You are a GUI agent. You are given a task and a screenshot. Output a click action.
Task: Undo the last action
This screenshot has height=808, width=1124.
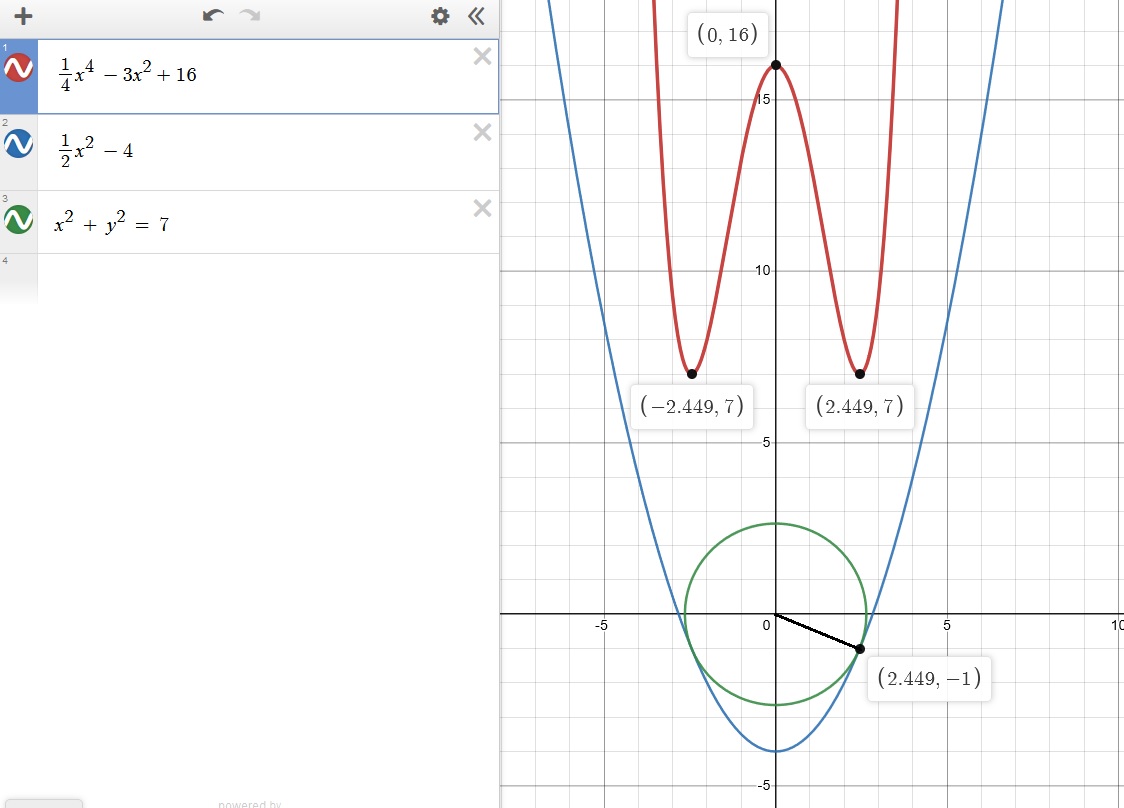[x=213, y=16]
